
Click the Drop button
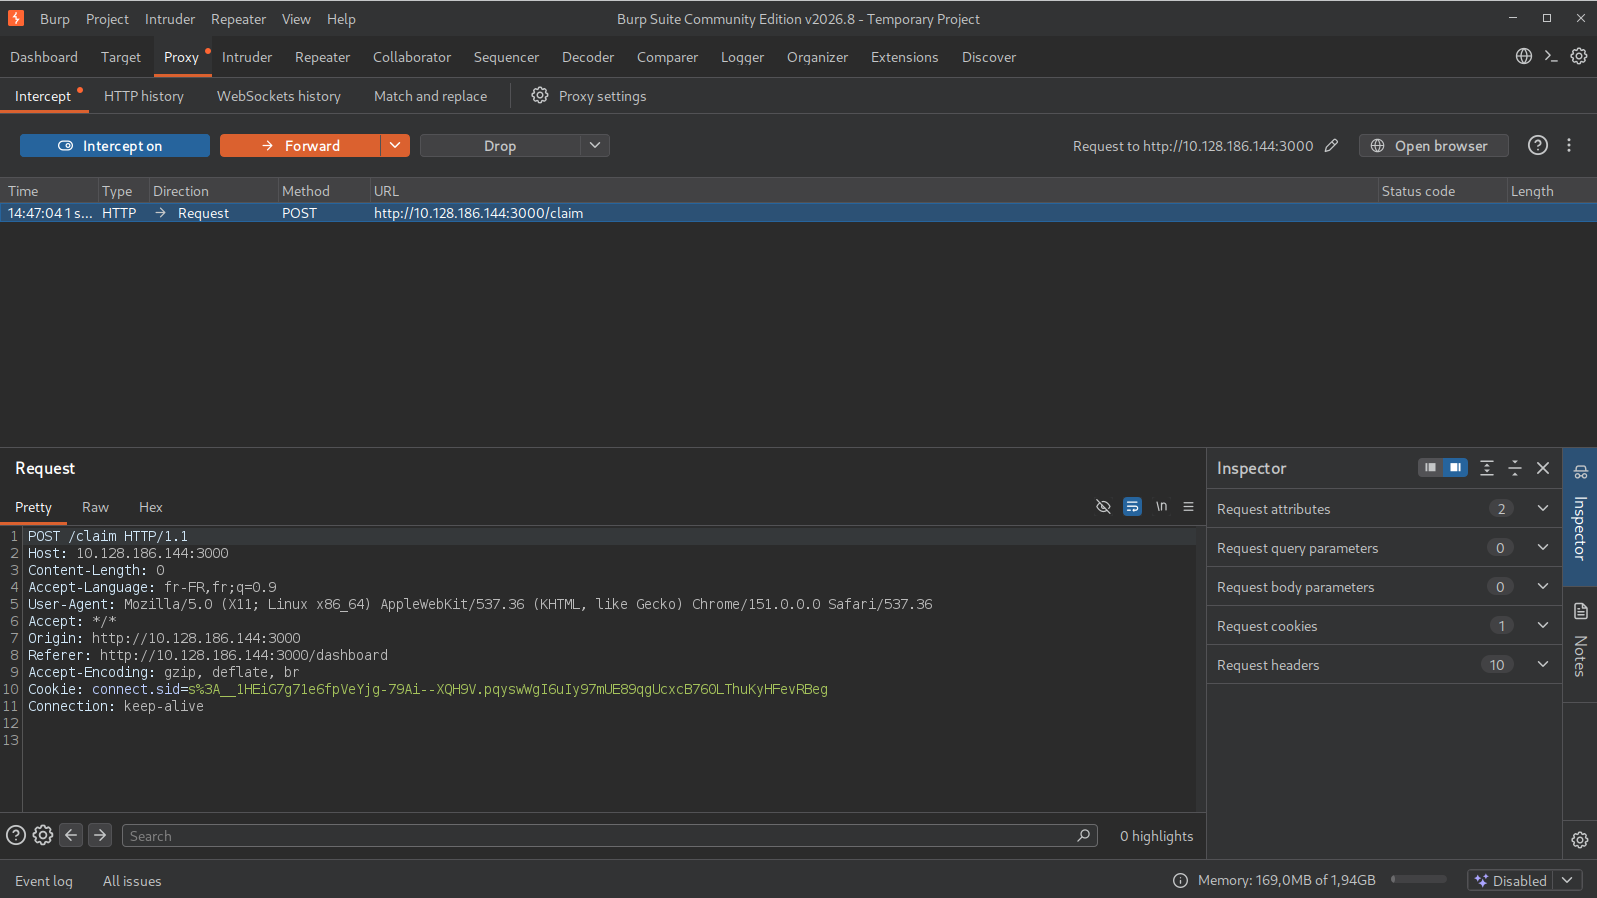[x=500, y=146]
